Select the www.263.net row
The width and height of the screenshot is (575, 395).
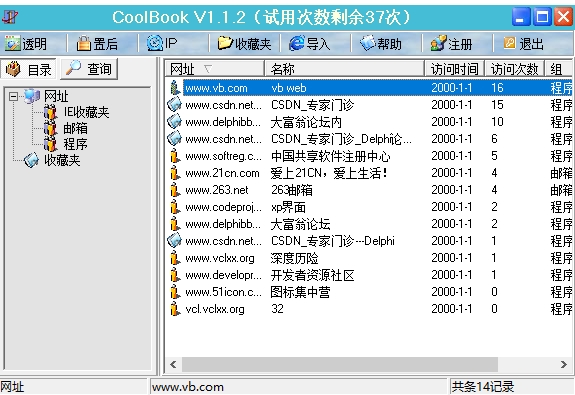coord(369,190)
